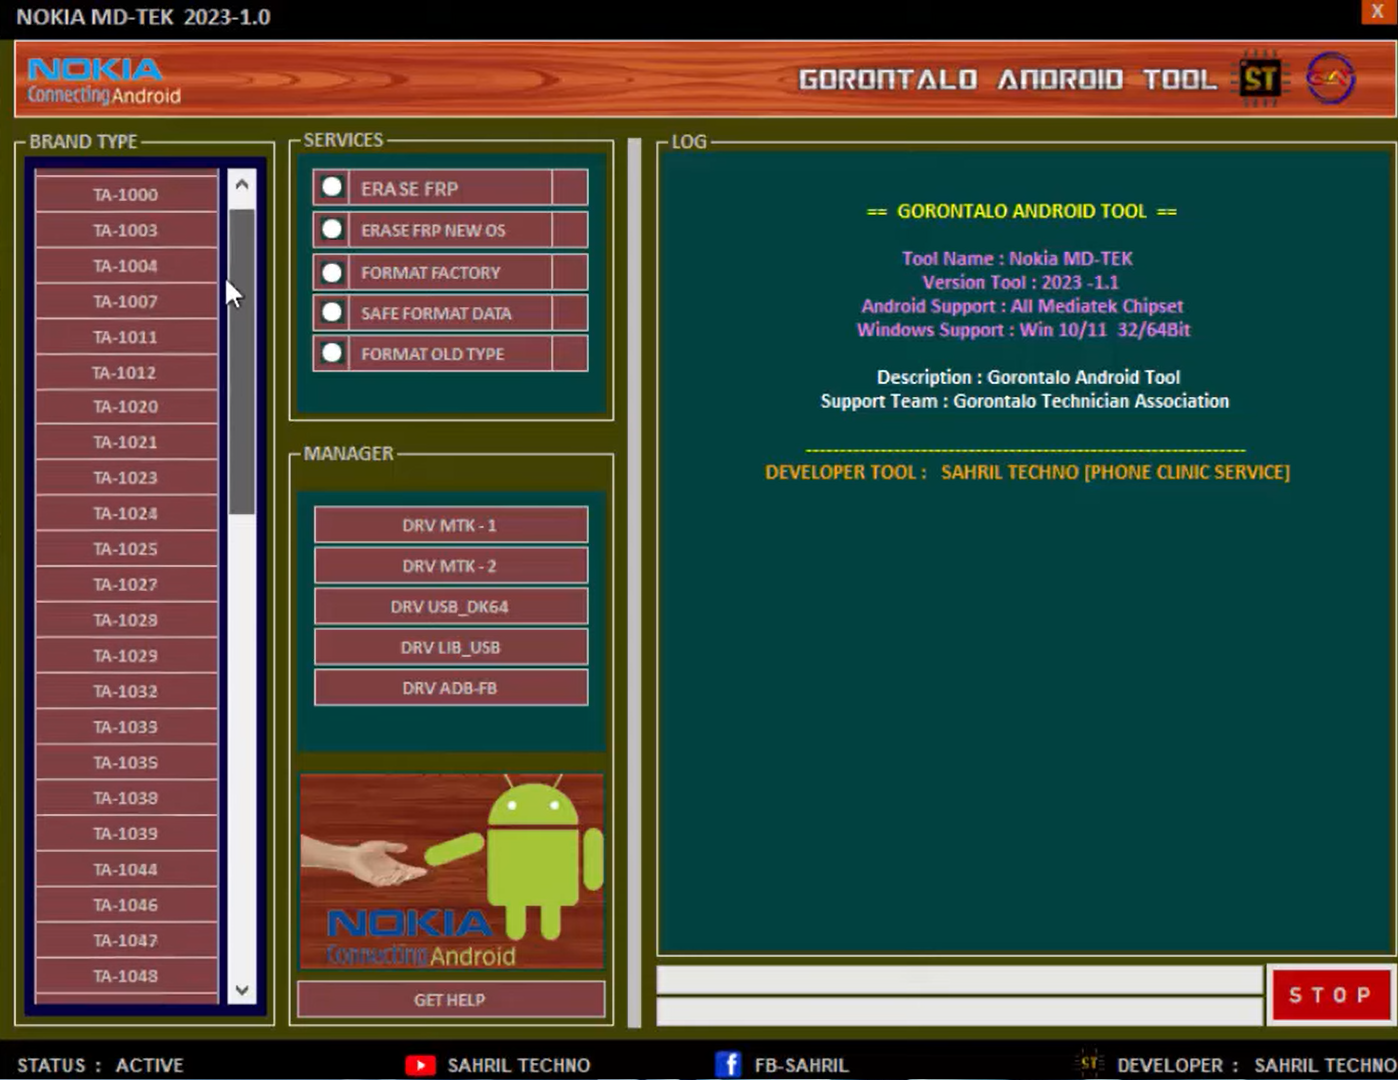
Task: Click the scroll down arrow in brand list
Action: tap(241, 990)
